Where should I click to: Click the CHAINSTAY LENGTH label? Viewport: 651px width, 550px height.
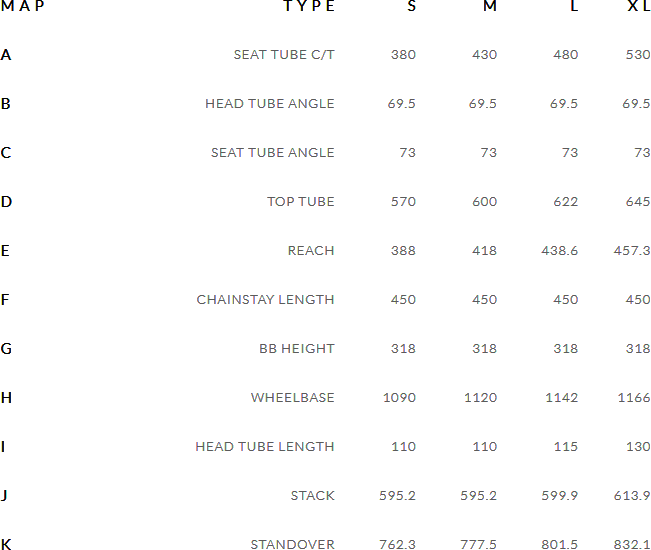coord(265,300)
